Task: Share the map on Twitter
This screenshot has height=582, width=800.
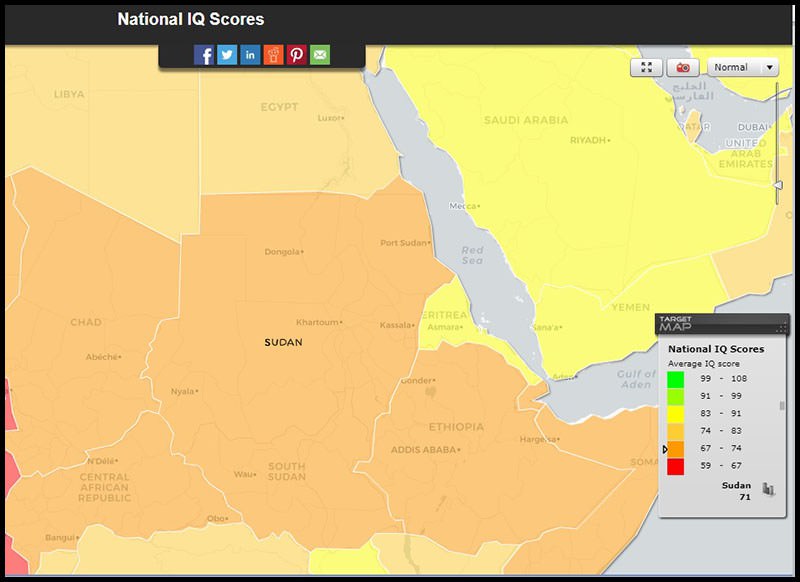Action: [x=227, y=55]
